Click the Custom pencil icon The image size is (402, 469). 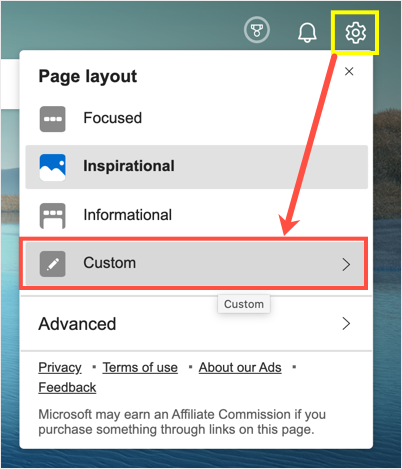[53, 264]
